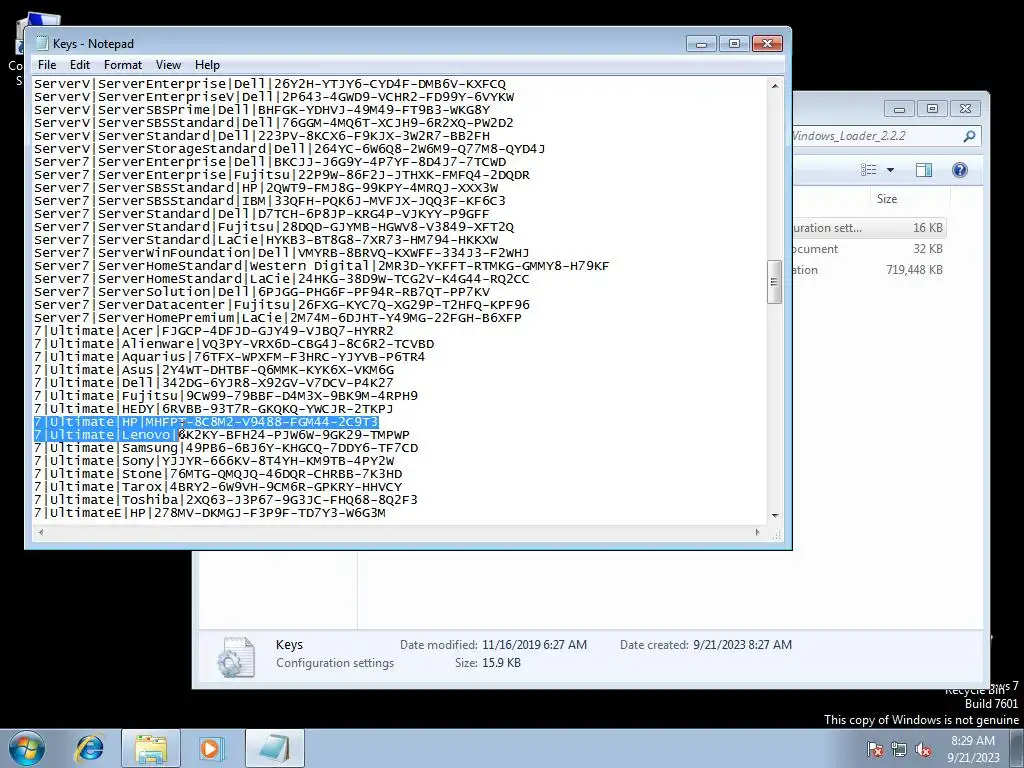Screen dimensions: 1024x768
Task: Open Windows Media Player from the taskbar
Action: (210, 748)
